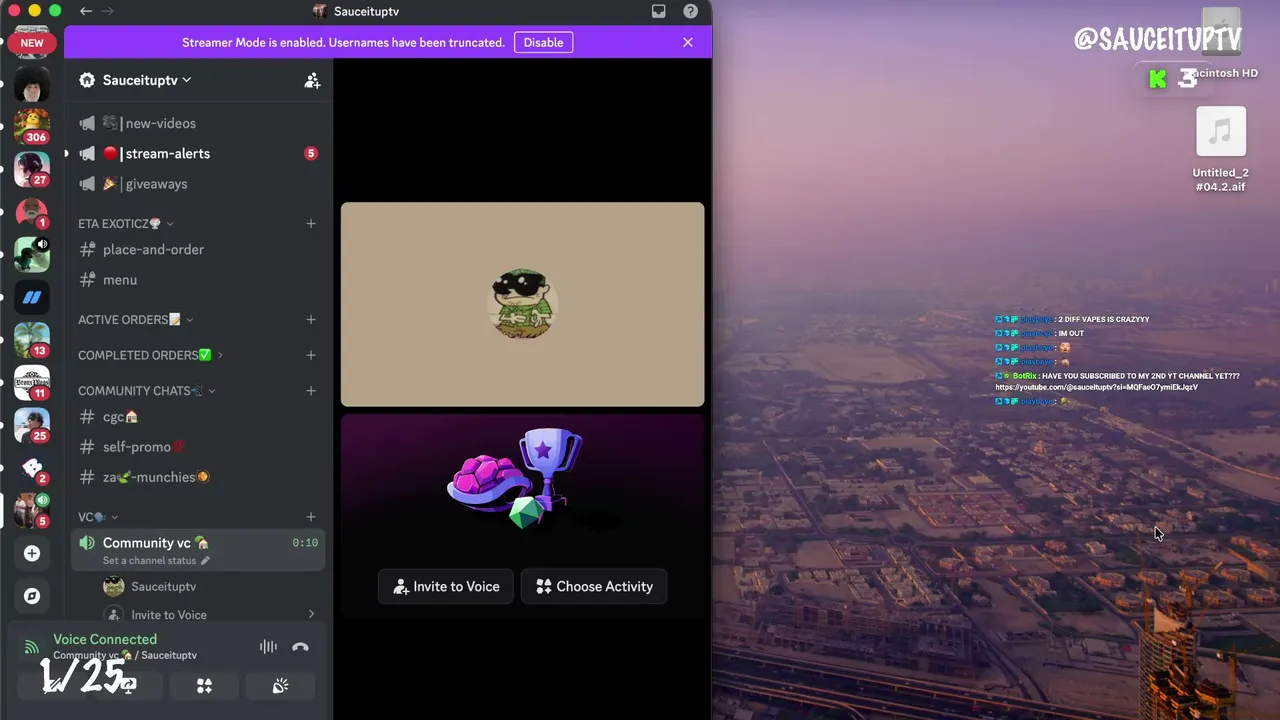Add a channel to ETA EXOTICZ category
Image resolution: width=1280 pixels, height=720 pixels.
click(311, 224)
